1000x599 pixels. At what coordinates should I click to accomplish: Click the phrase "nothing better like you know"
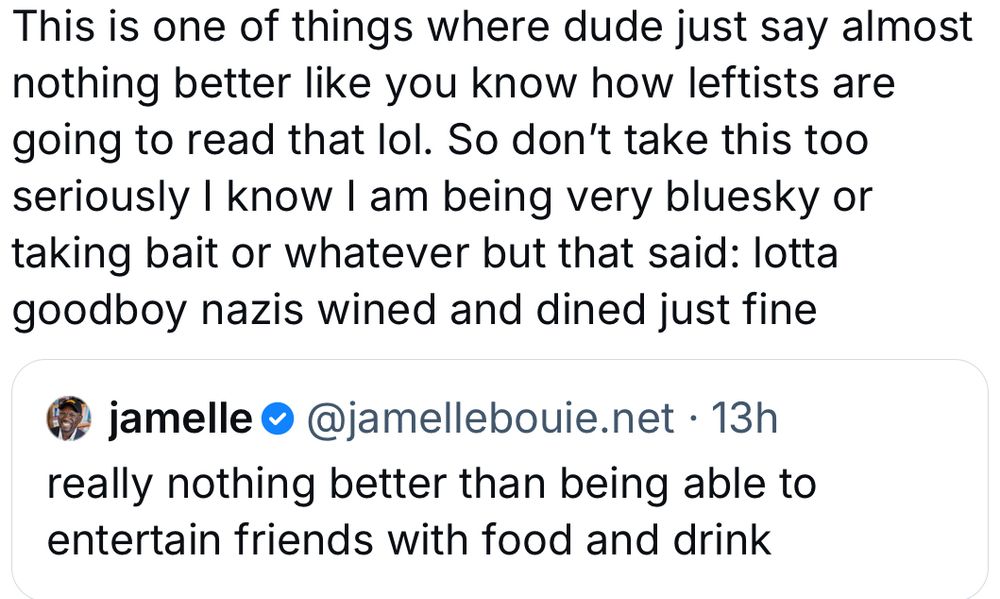[x=295, y=84]
